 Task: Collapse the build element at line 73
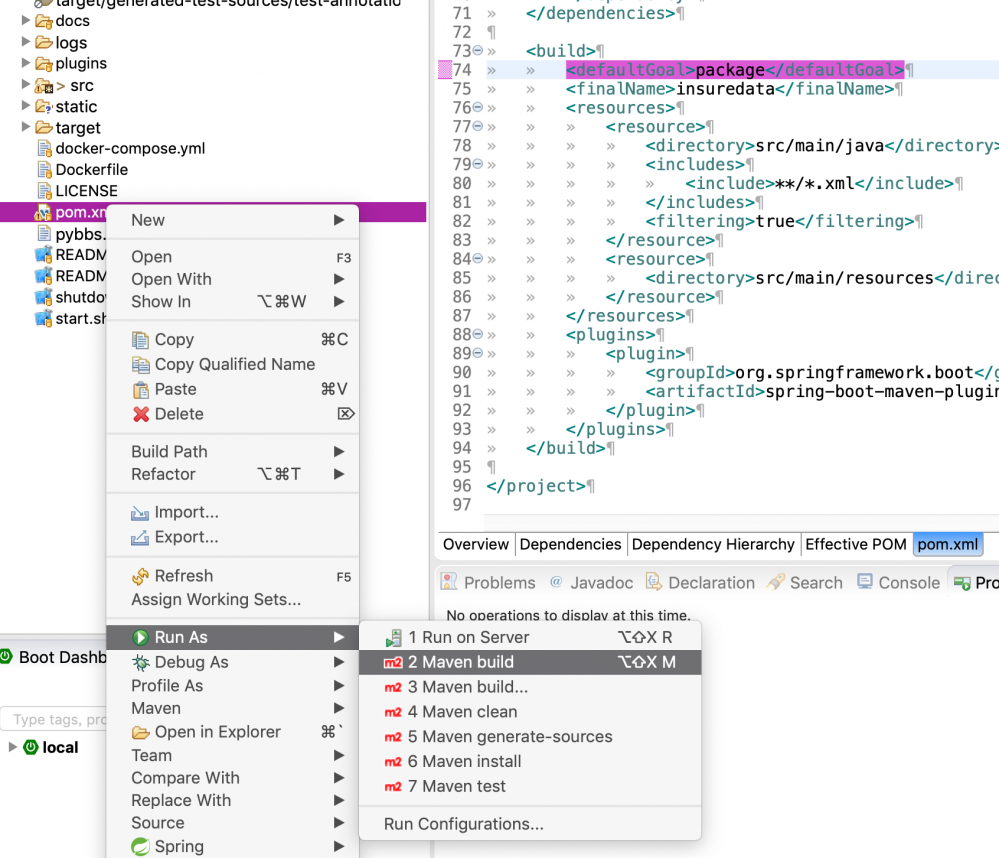point(477,51)
